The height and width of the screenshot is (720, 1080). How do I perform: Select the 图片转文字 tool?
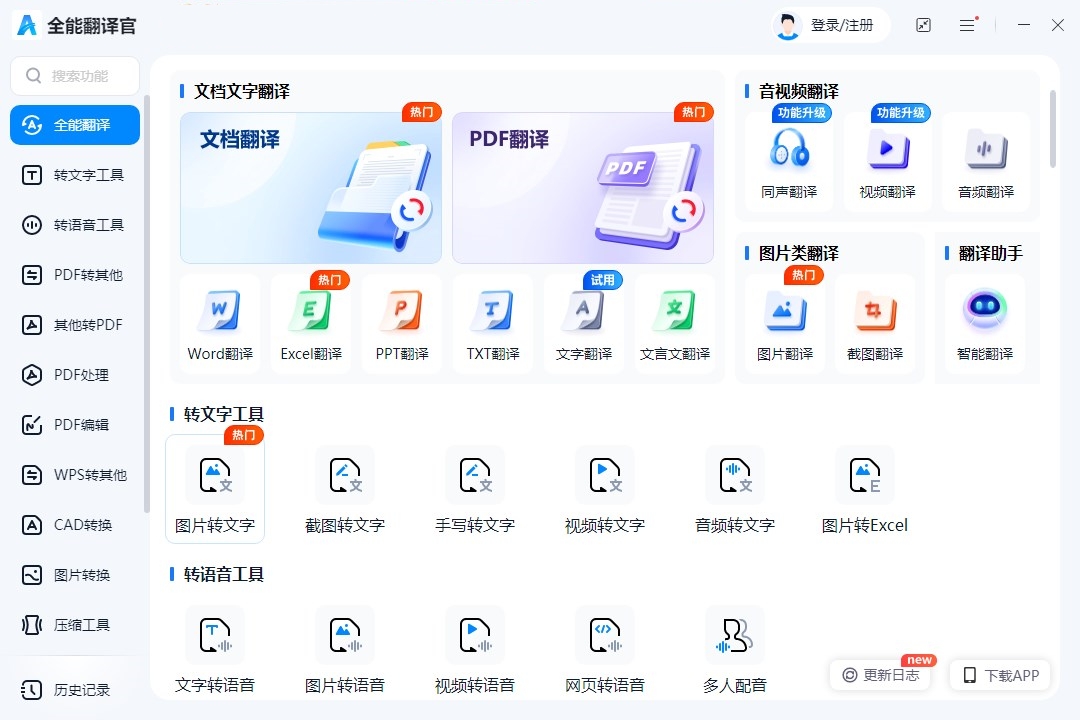(x=215, y=488)
